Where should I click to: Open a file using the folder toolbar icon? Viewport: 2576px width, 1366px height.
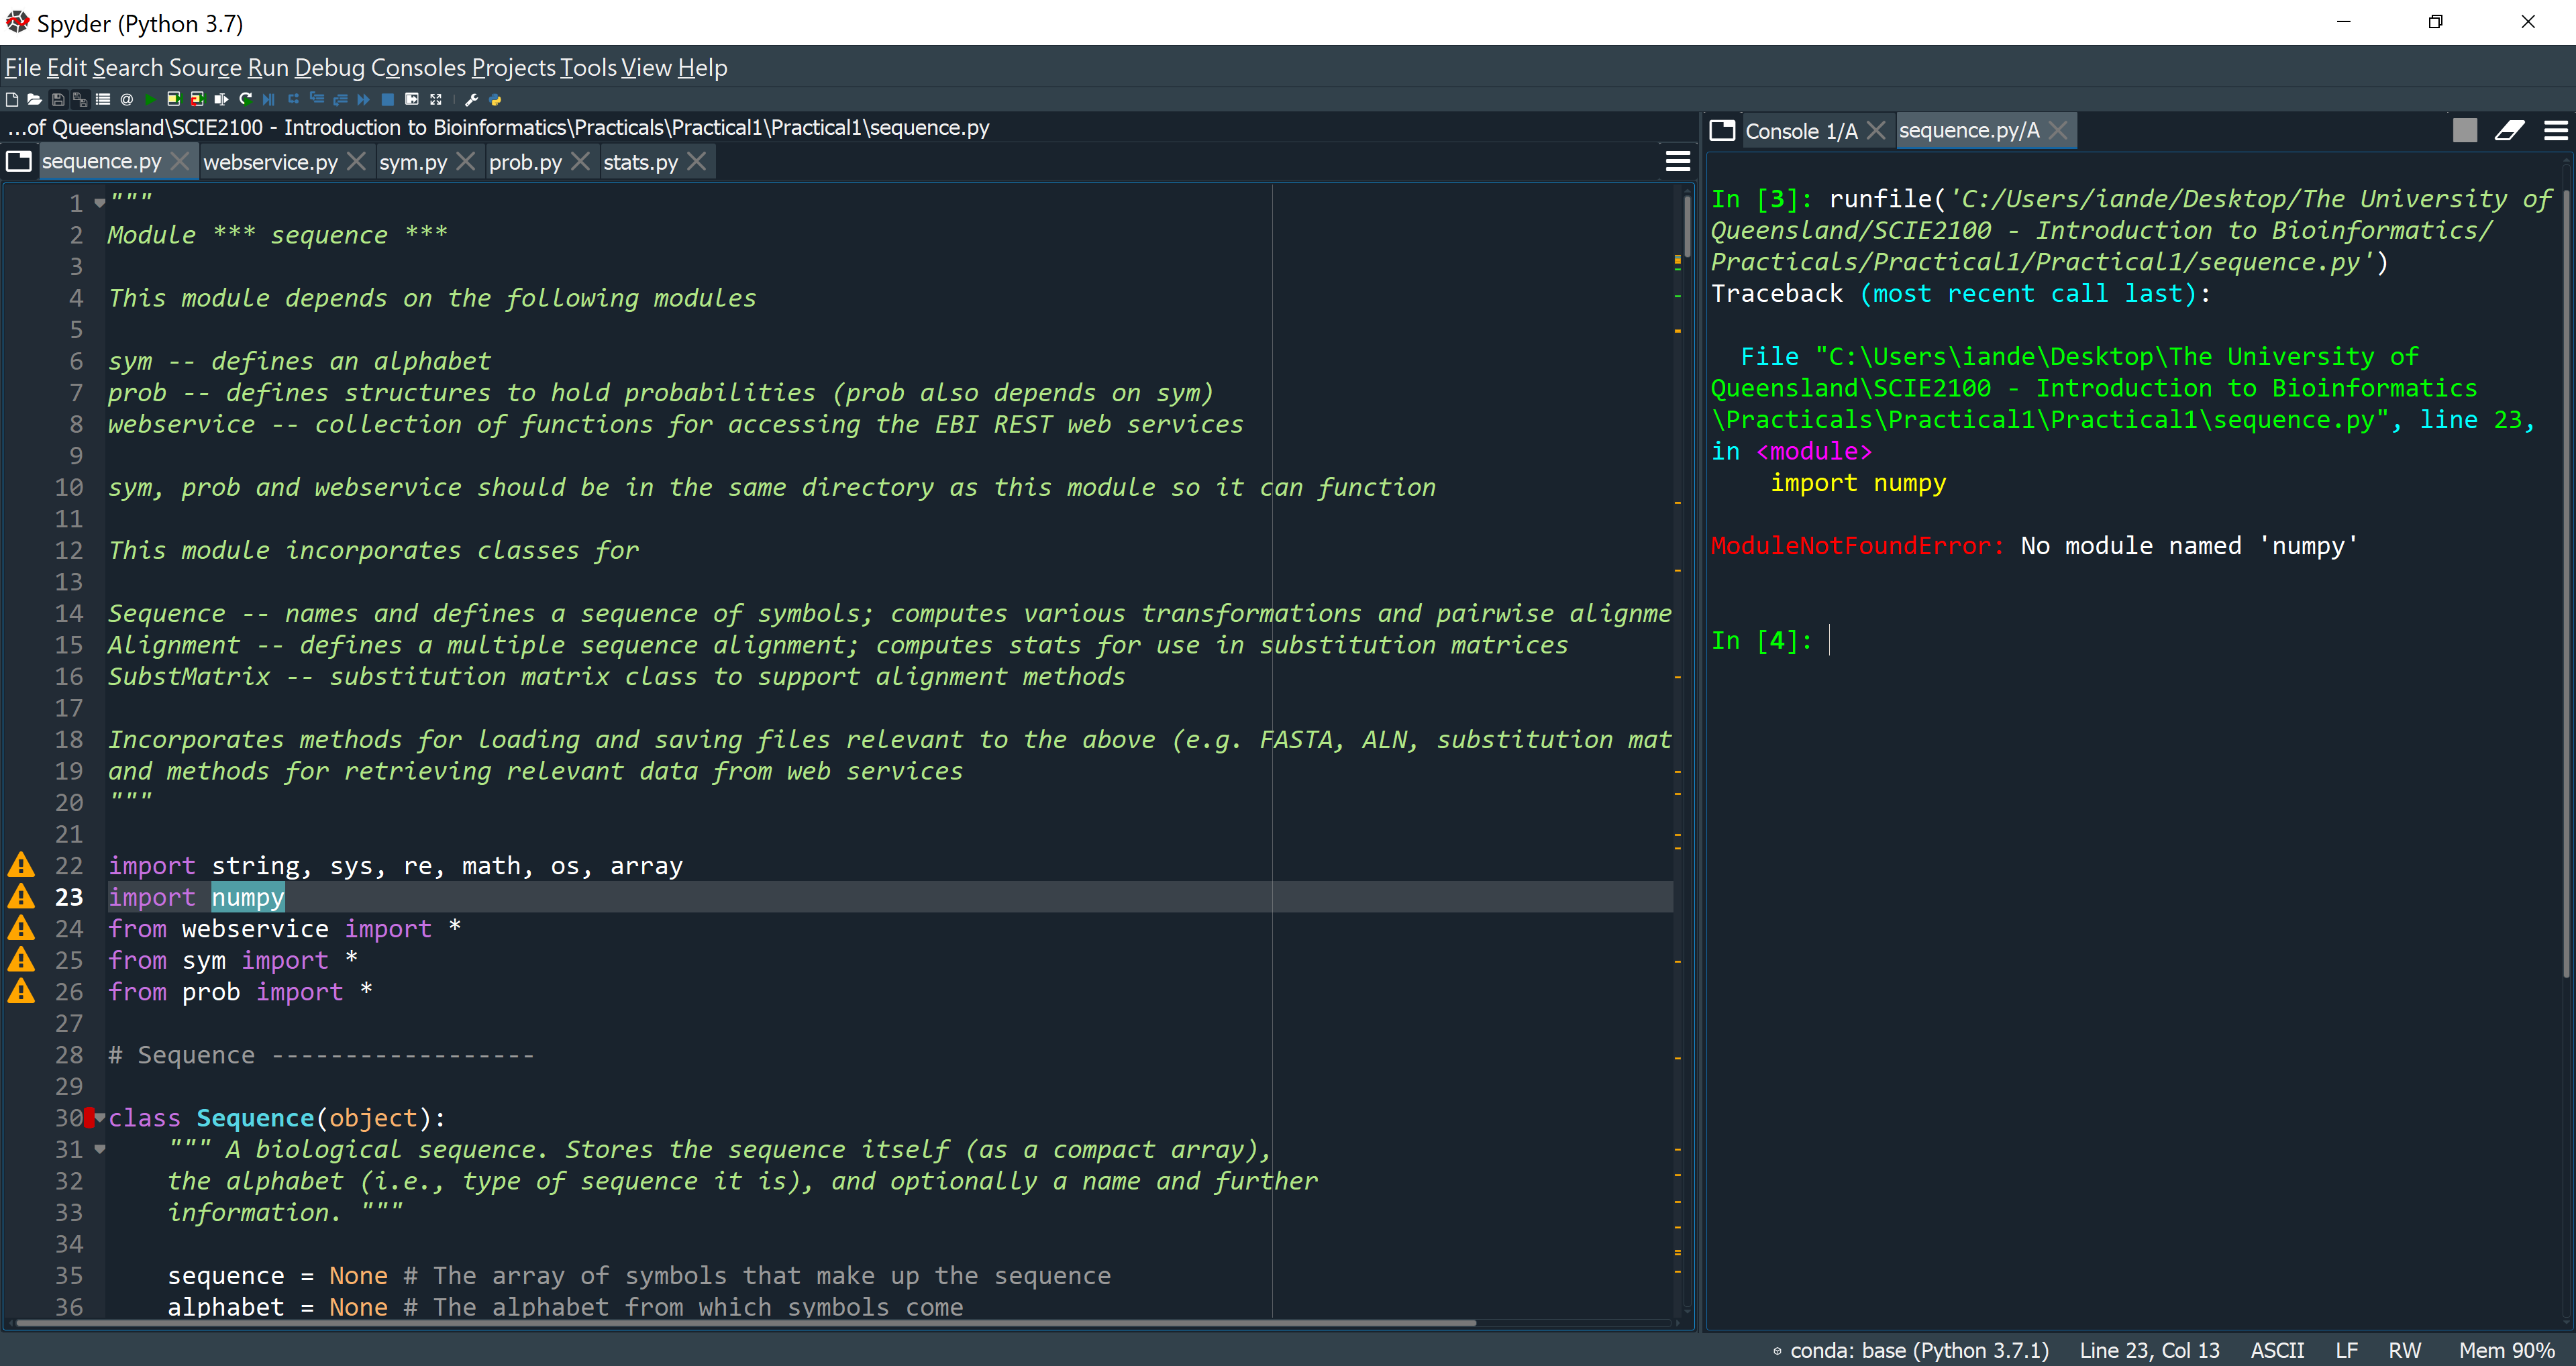pos(34,99)
